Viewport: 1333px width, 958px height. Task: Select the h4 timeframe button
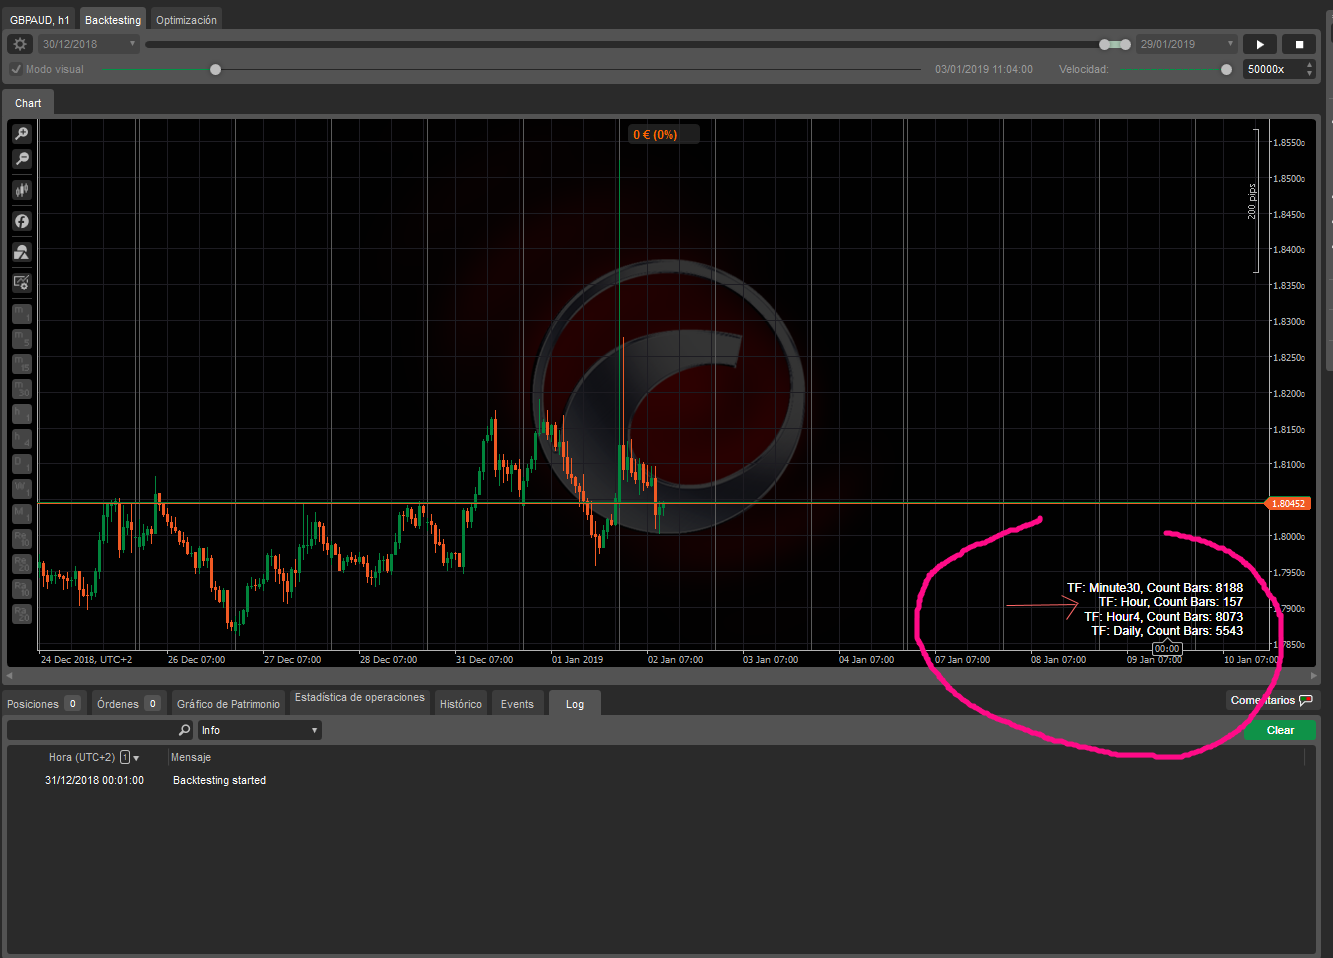[x=21, y=438]
